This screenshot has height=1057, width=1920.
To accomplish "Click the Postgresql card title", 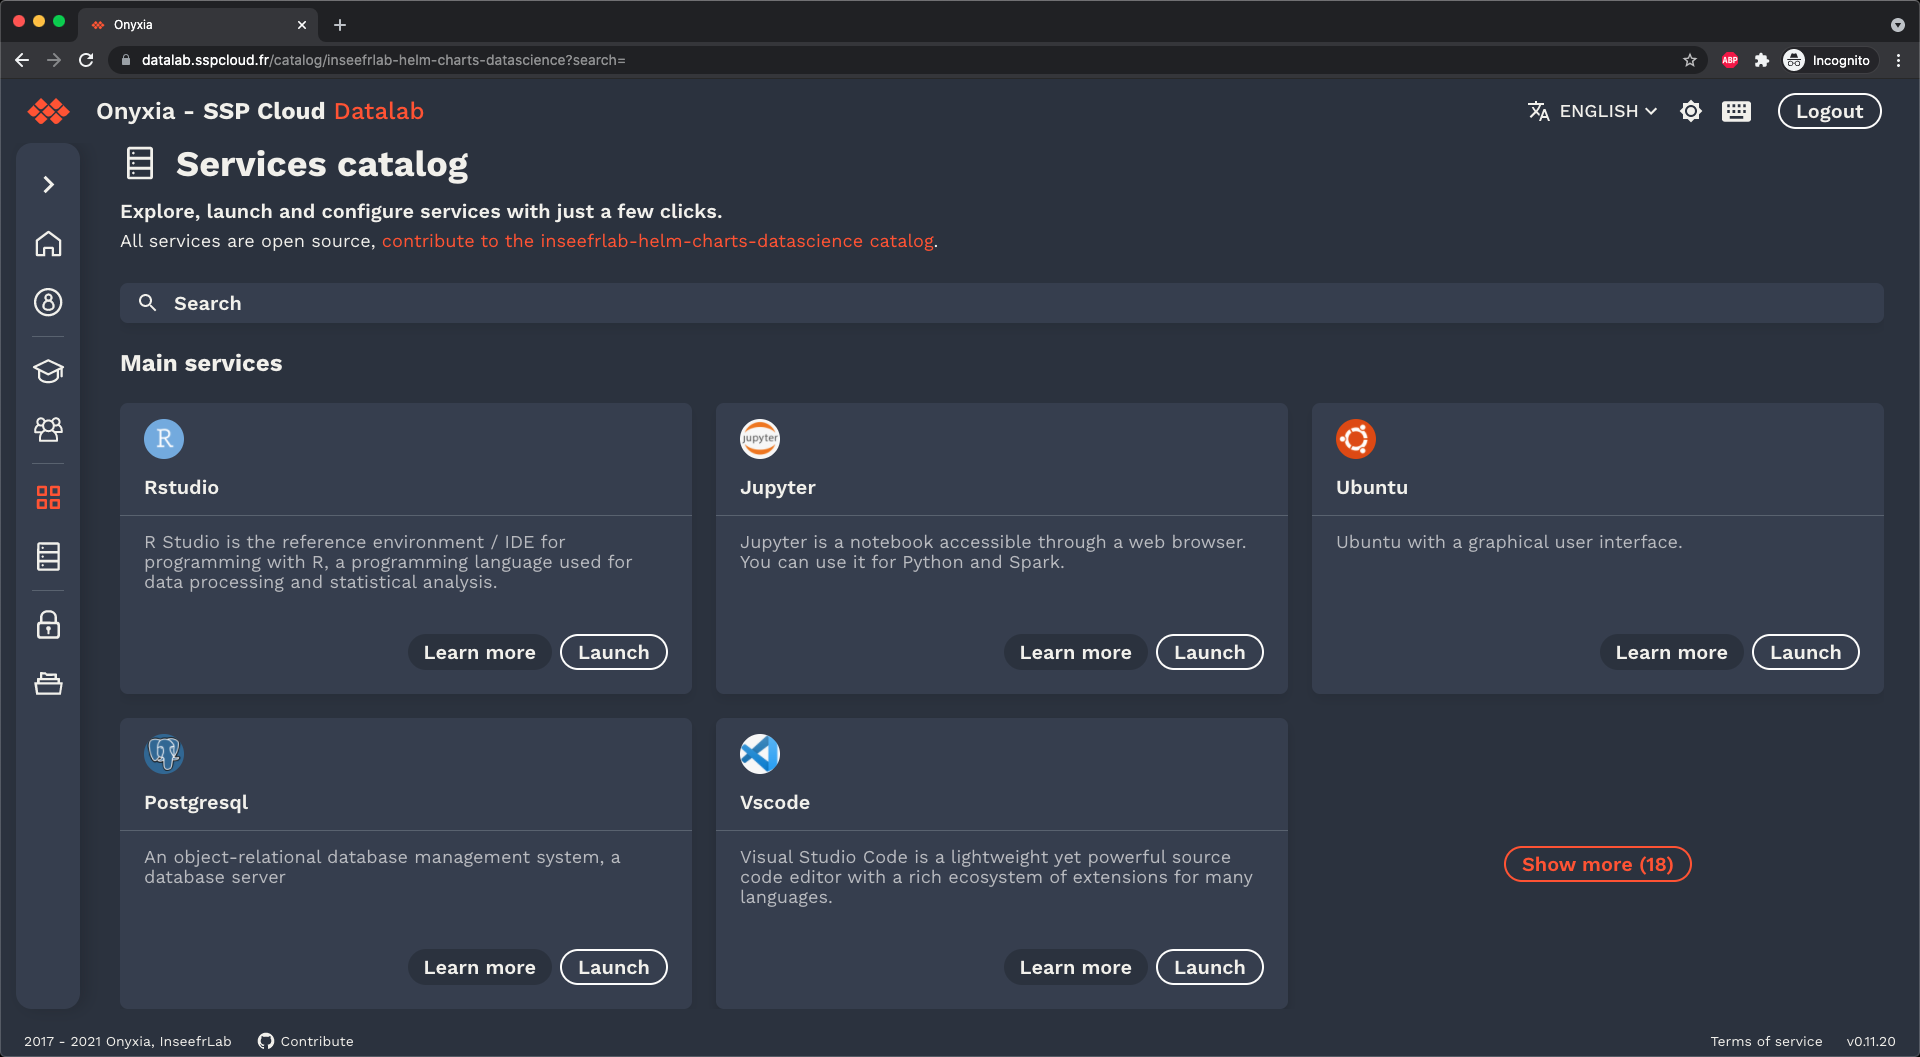I will pyautogui.click(x=196, y=802).
